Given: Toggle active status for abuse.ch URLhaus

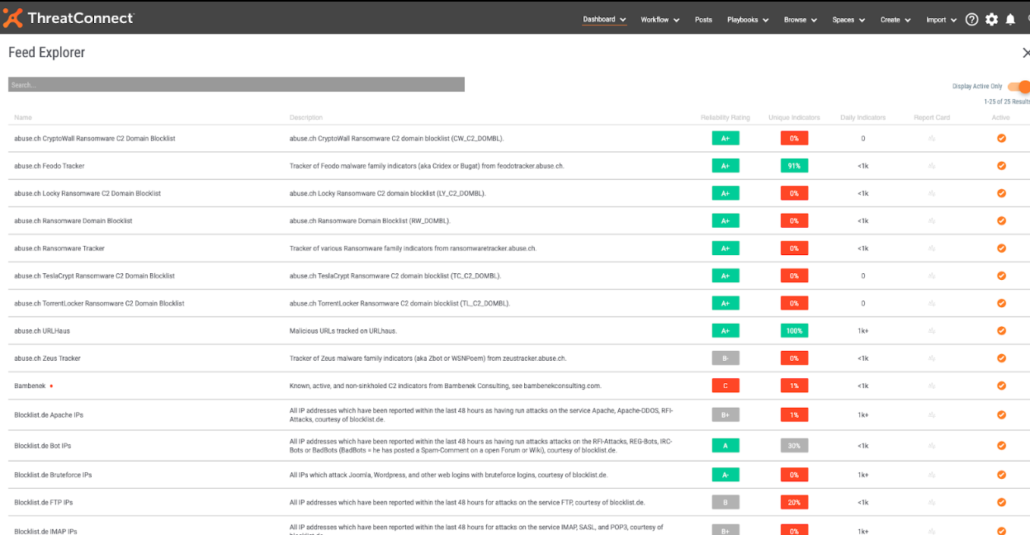Looking at the screenshot, I should click(x=1001, y=331).
